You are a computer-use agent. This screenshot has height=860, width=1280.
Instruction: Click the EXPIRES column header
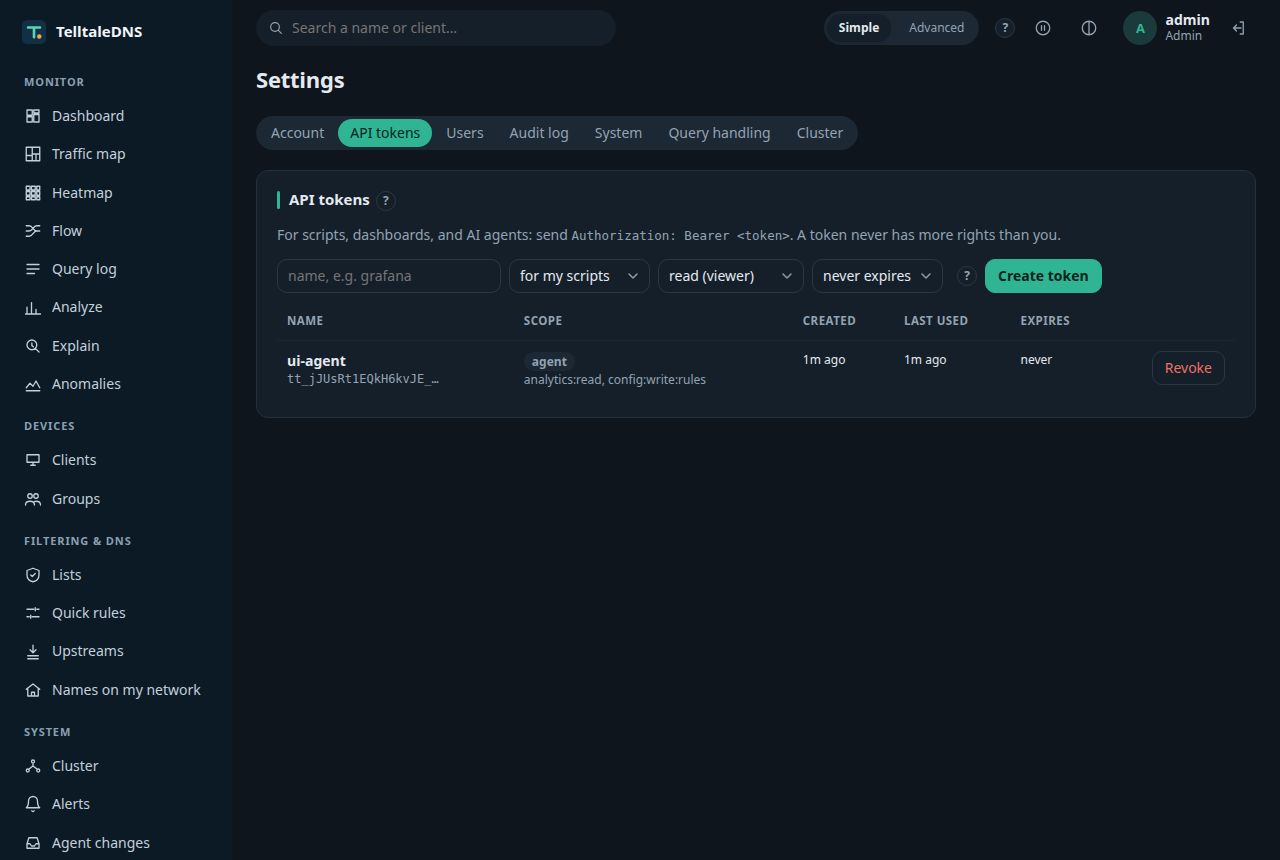(1045, 321)
